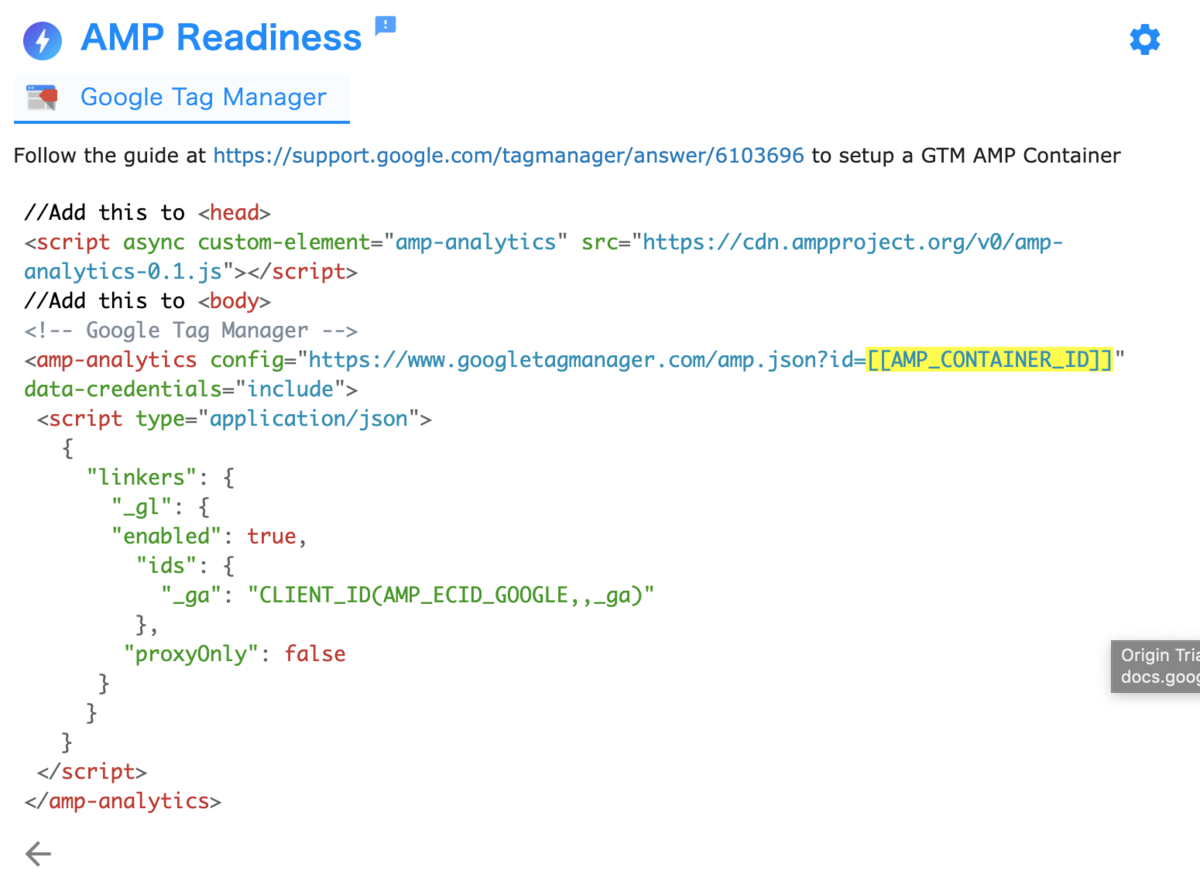This screenshot has width=1200, height=881.
Task: Click the "proxyOnly": false line
Action: (x=235, y=654)
